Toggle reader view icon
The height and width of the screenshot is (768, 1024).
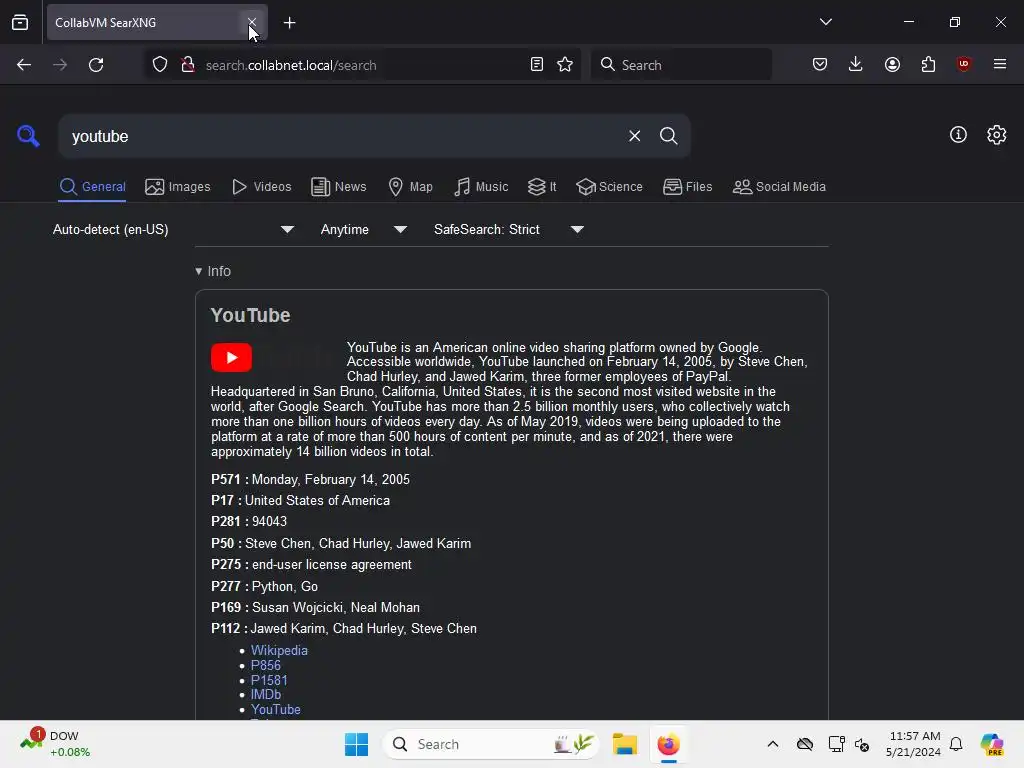537,65
